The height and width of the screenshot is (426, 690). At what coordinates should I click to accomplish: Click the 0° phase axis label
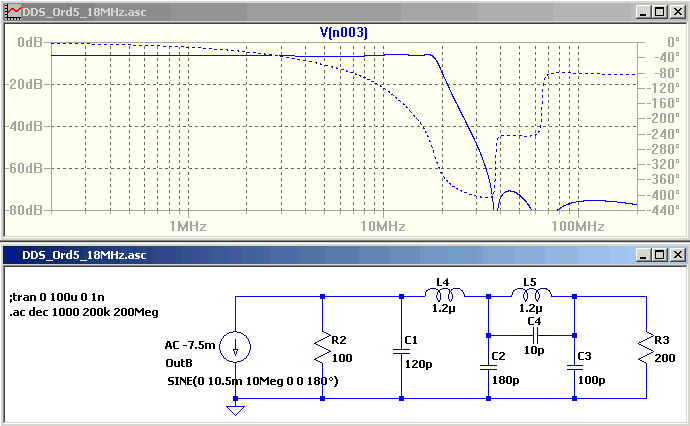673,42
